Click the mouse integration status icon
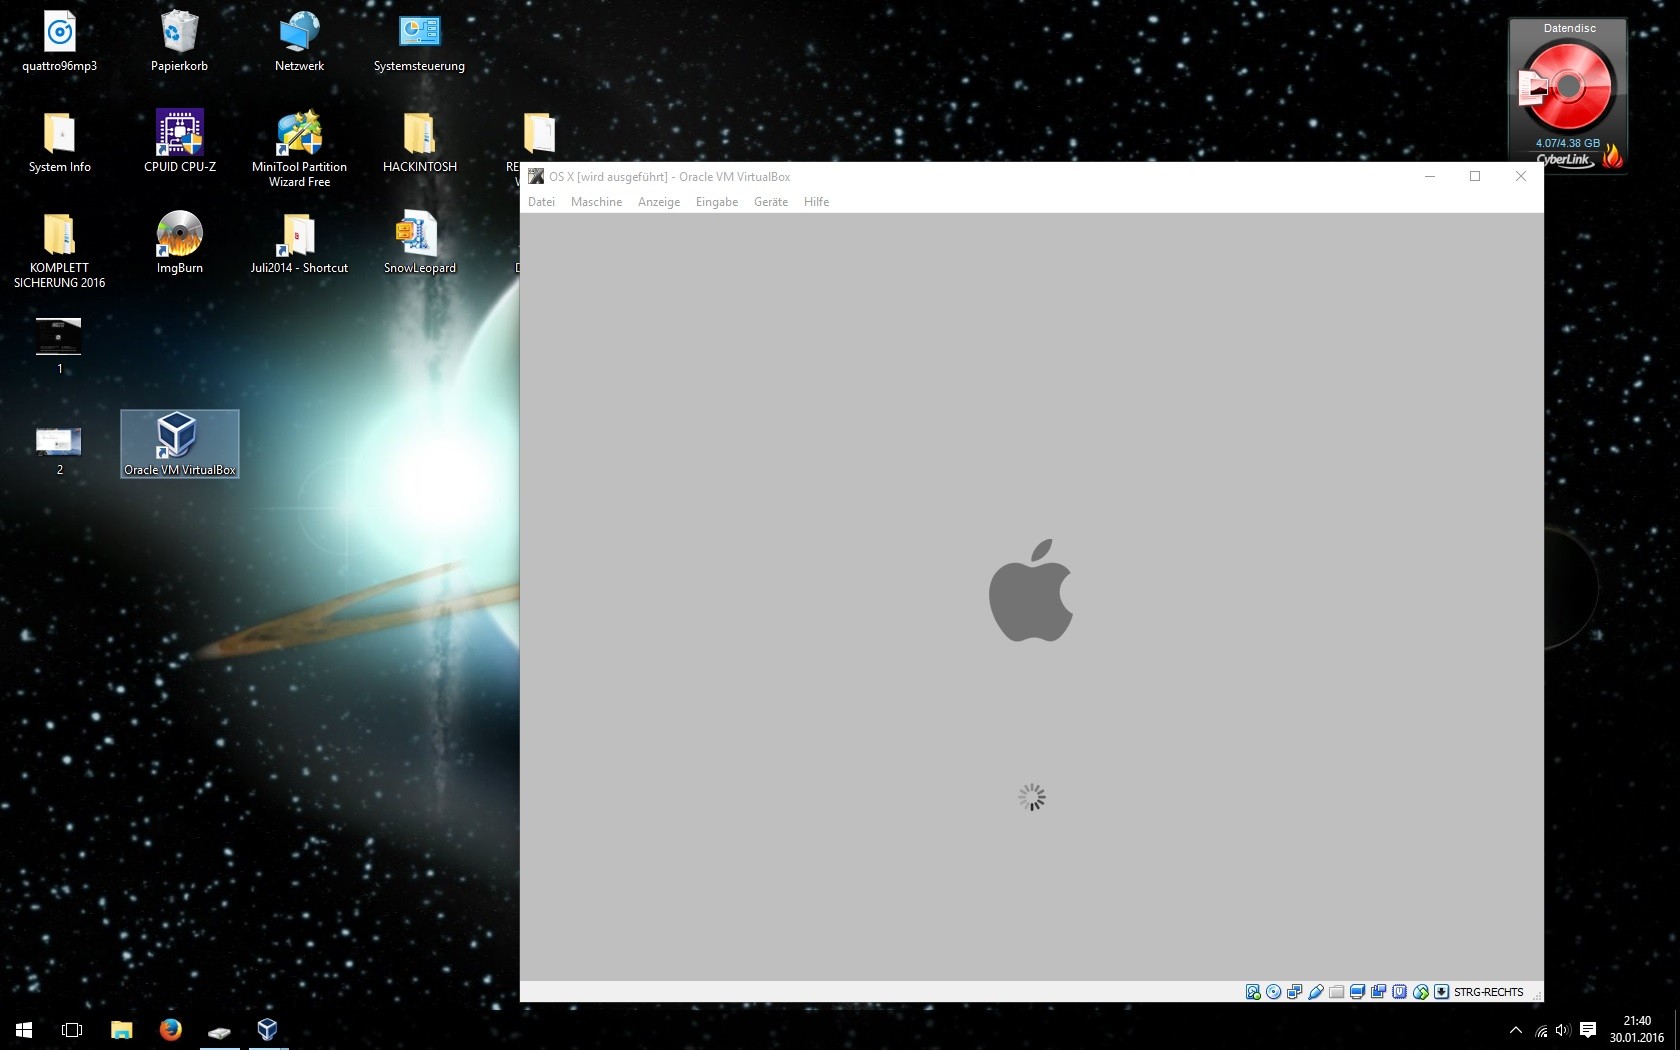This screenshot has width=1680, height=1050. [1421, 992]
